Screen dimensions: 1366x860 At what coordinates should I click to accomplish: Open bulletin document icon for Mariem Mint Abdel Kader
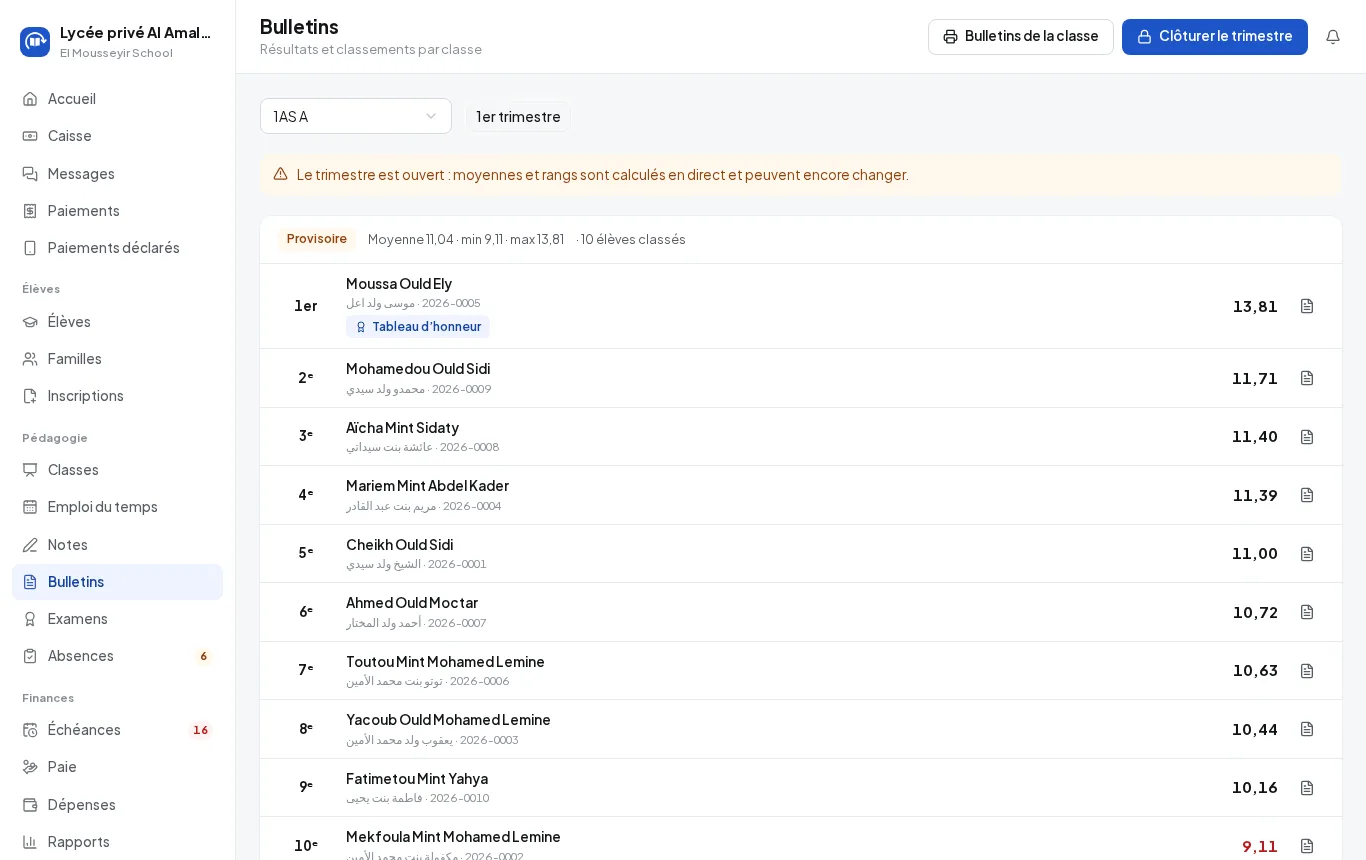pyautogui.click(x=1307, y=495)
